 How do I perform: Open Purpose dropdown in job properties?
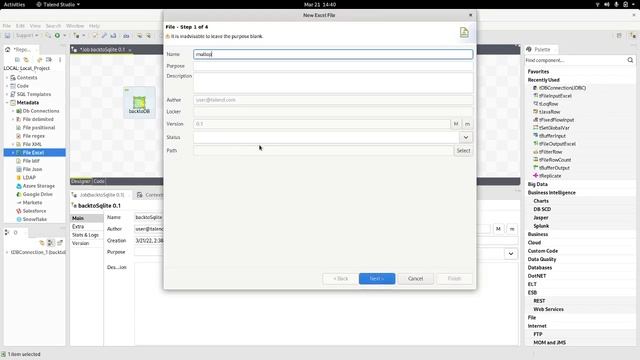point(511,254)
